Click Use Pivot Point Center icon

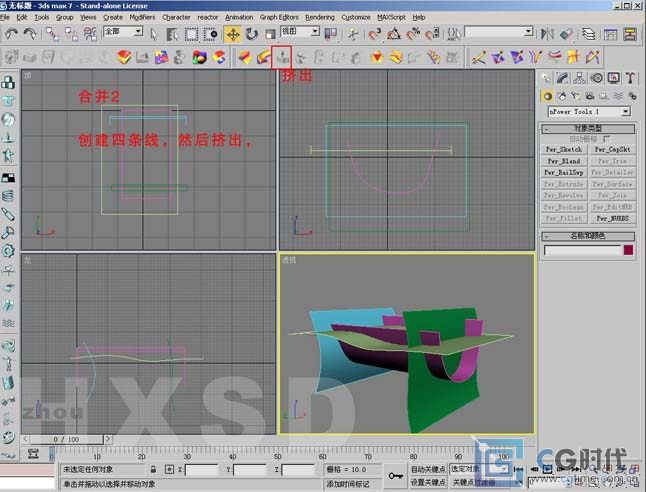click(331, 34)
